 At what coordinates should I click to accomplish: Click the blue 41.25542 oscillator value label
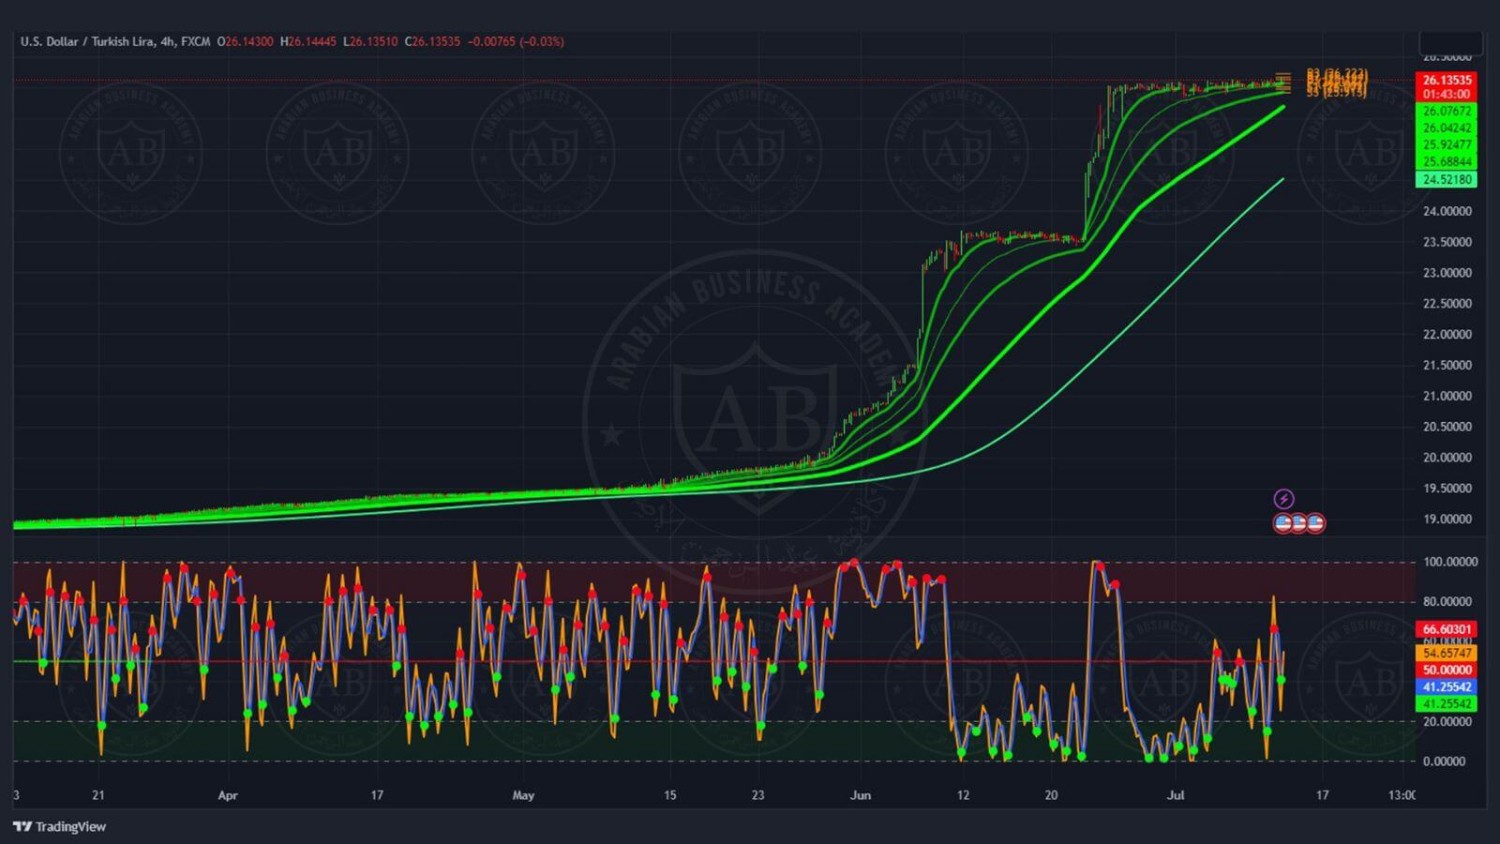1446,687
